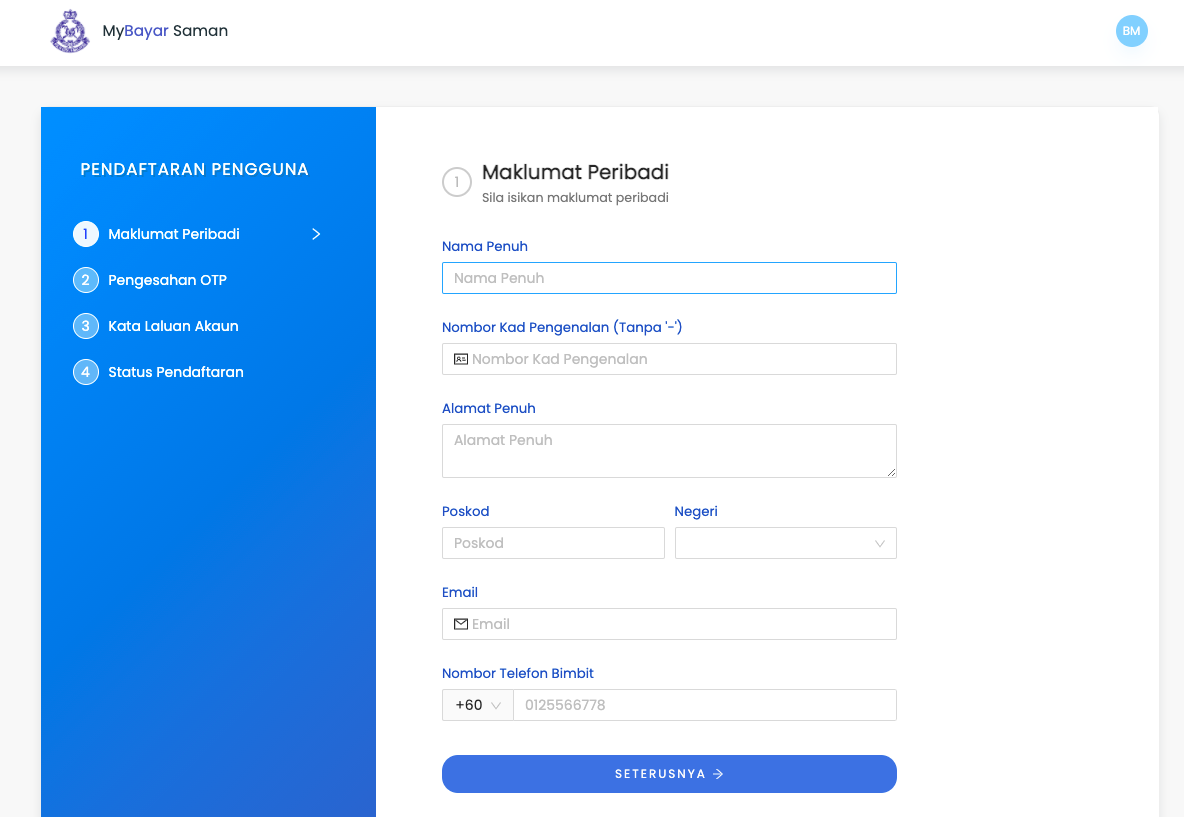This screenshot has width=1184, height=817.
Task: Click the Poskod input field
Action: click(x=553, y=543)
